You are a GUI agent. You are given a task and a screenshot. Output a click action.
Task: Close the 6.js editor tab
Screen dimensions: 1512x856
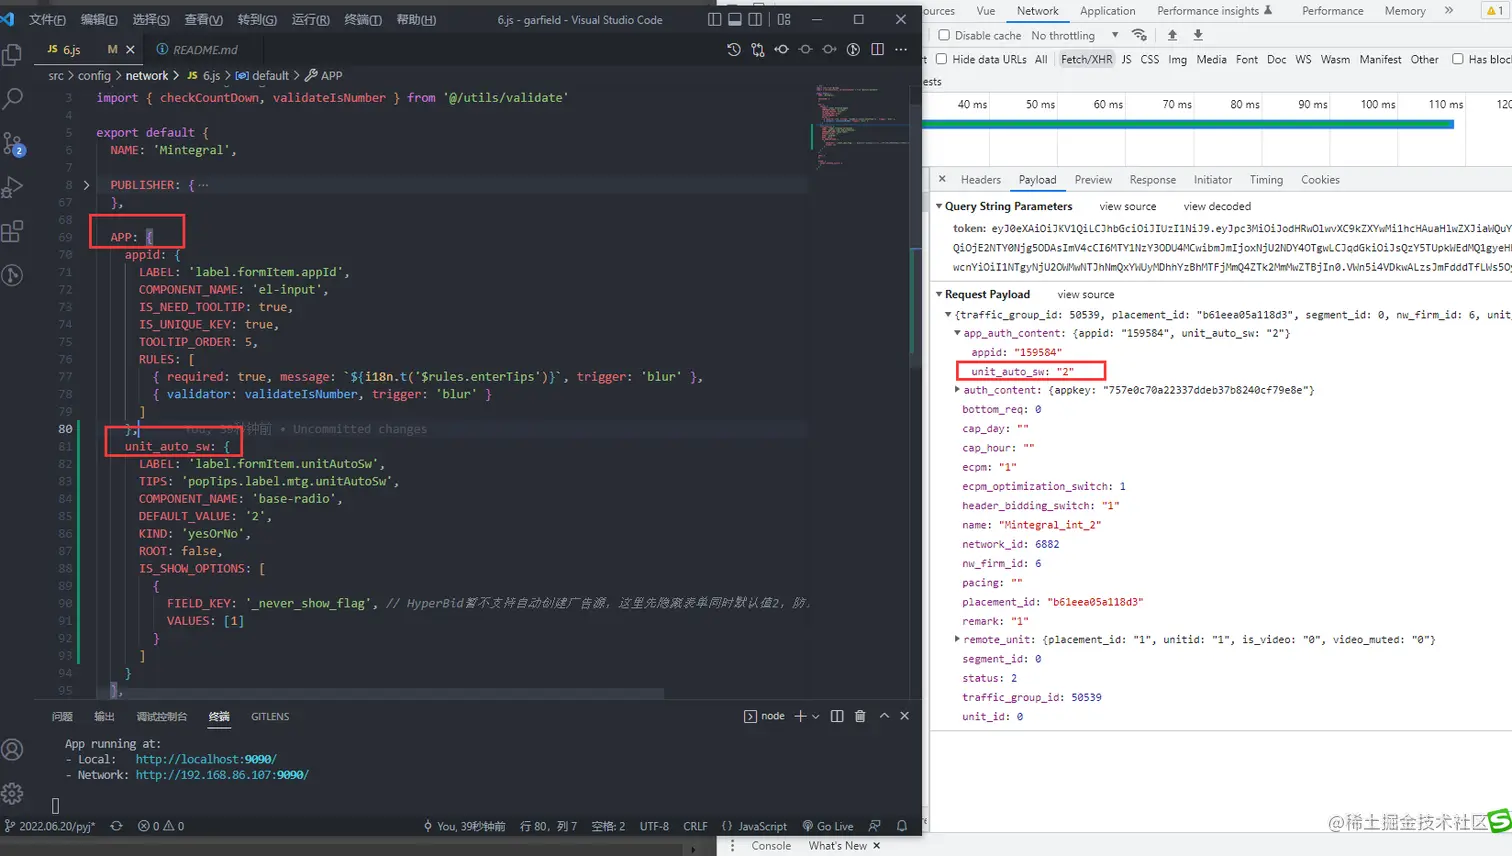[x=130, y=50]
